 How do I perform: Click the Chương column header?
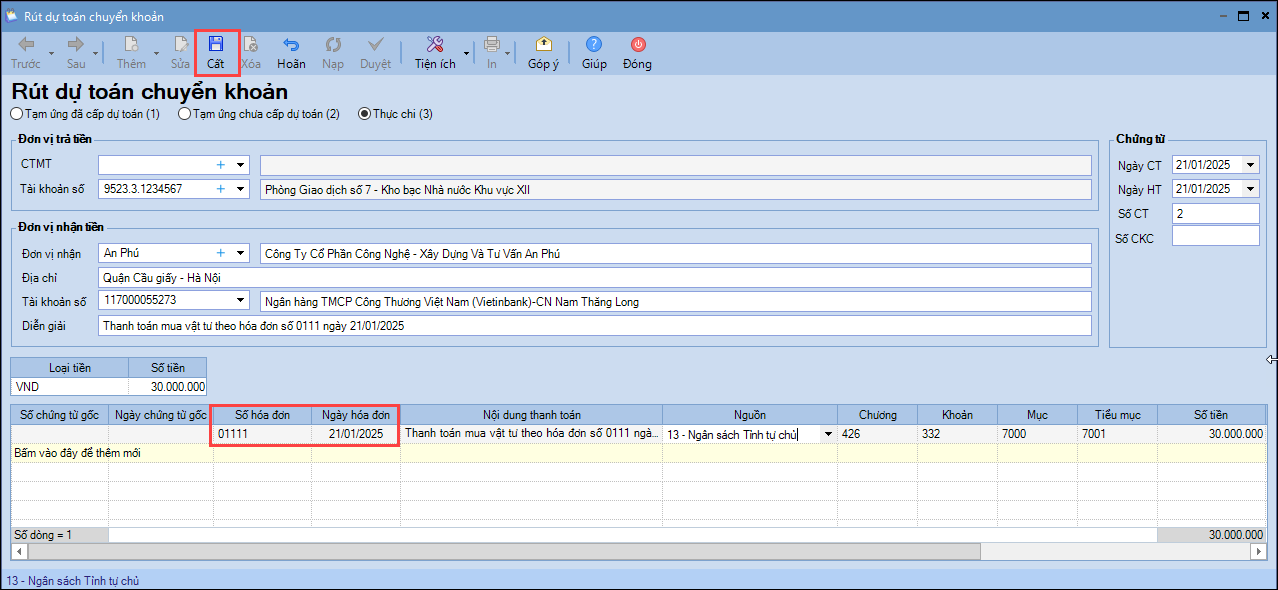(x=877, y=414)
